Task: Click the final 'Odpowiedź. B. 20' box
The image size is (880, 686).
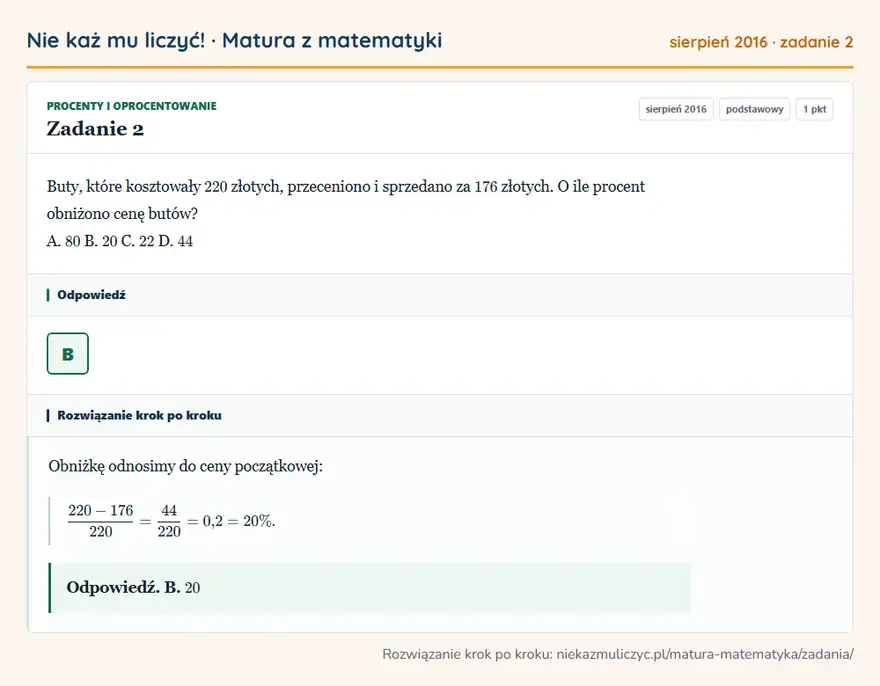Action: (x=369, y=588)
